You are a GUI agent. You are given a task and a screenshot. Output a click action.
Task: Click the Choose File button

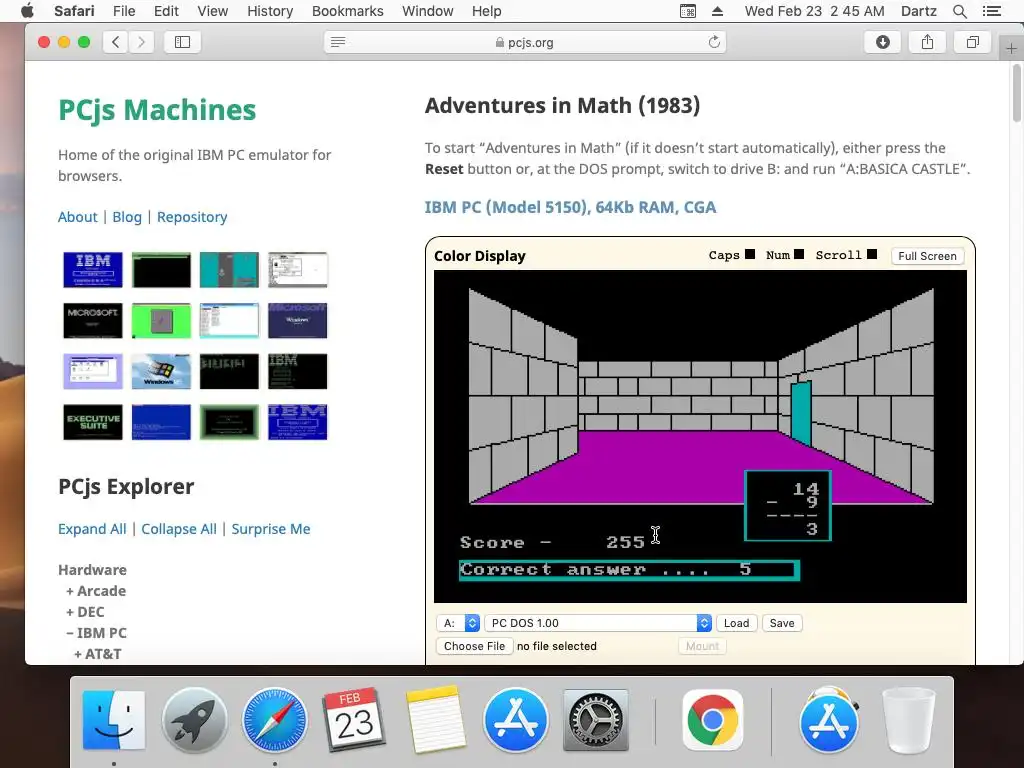(475, 646)
